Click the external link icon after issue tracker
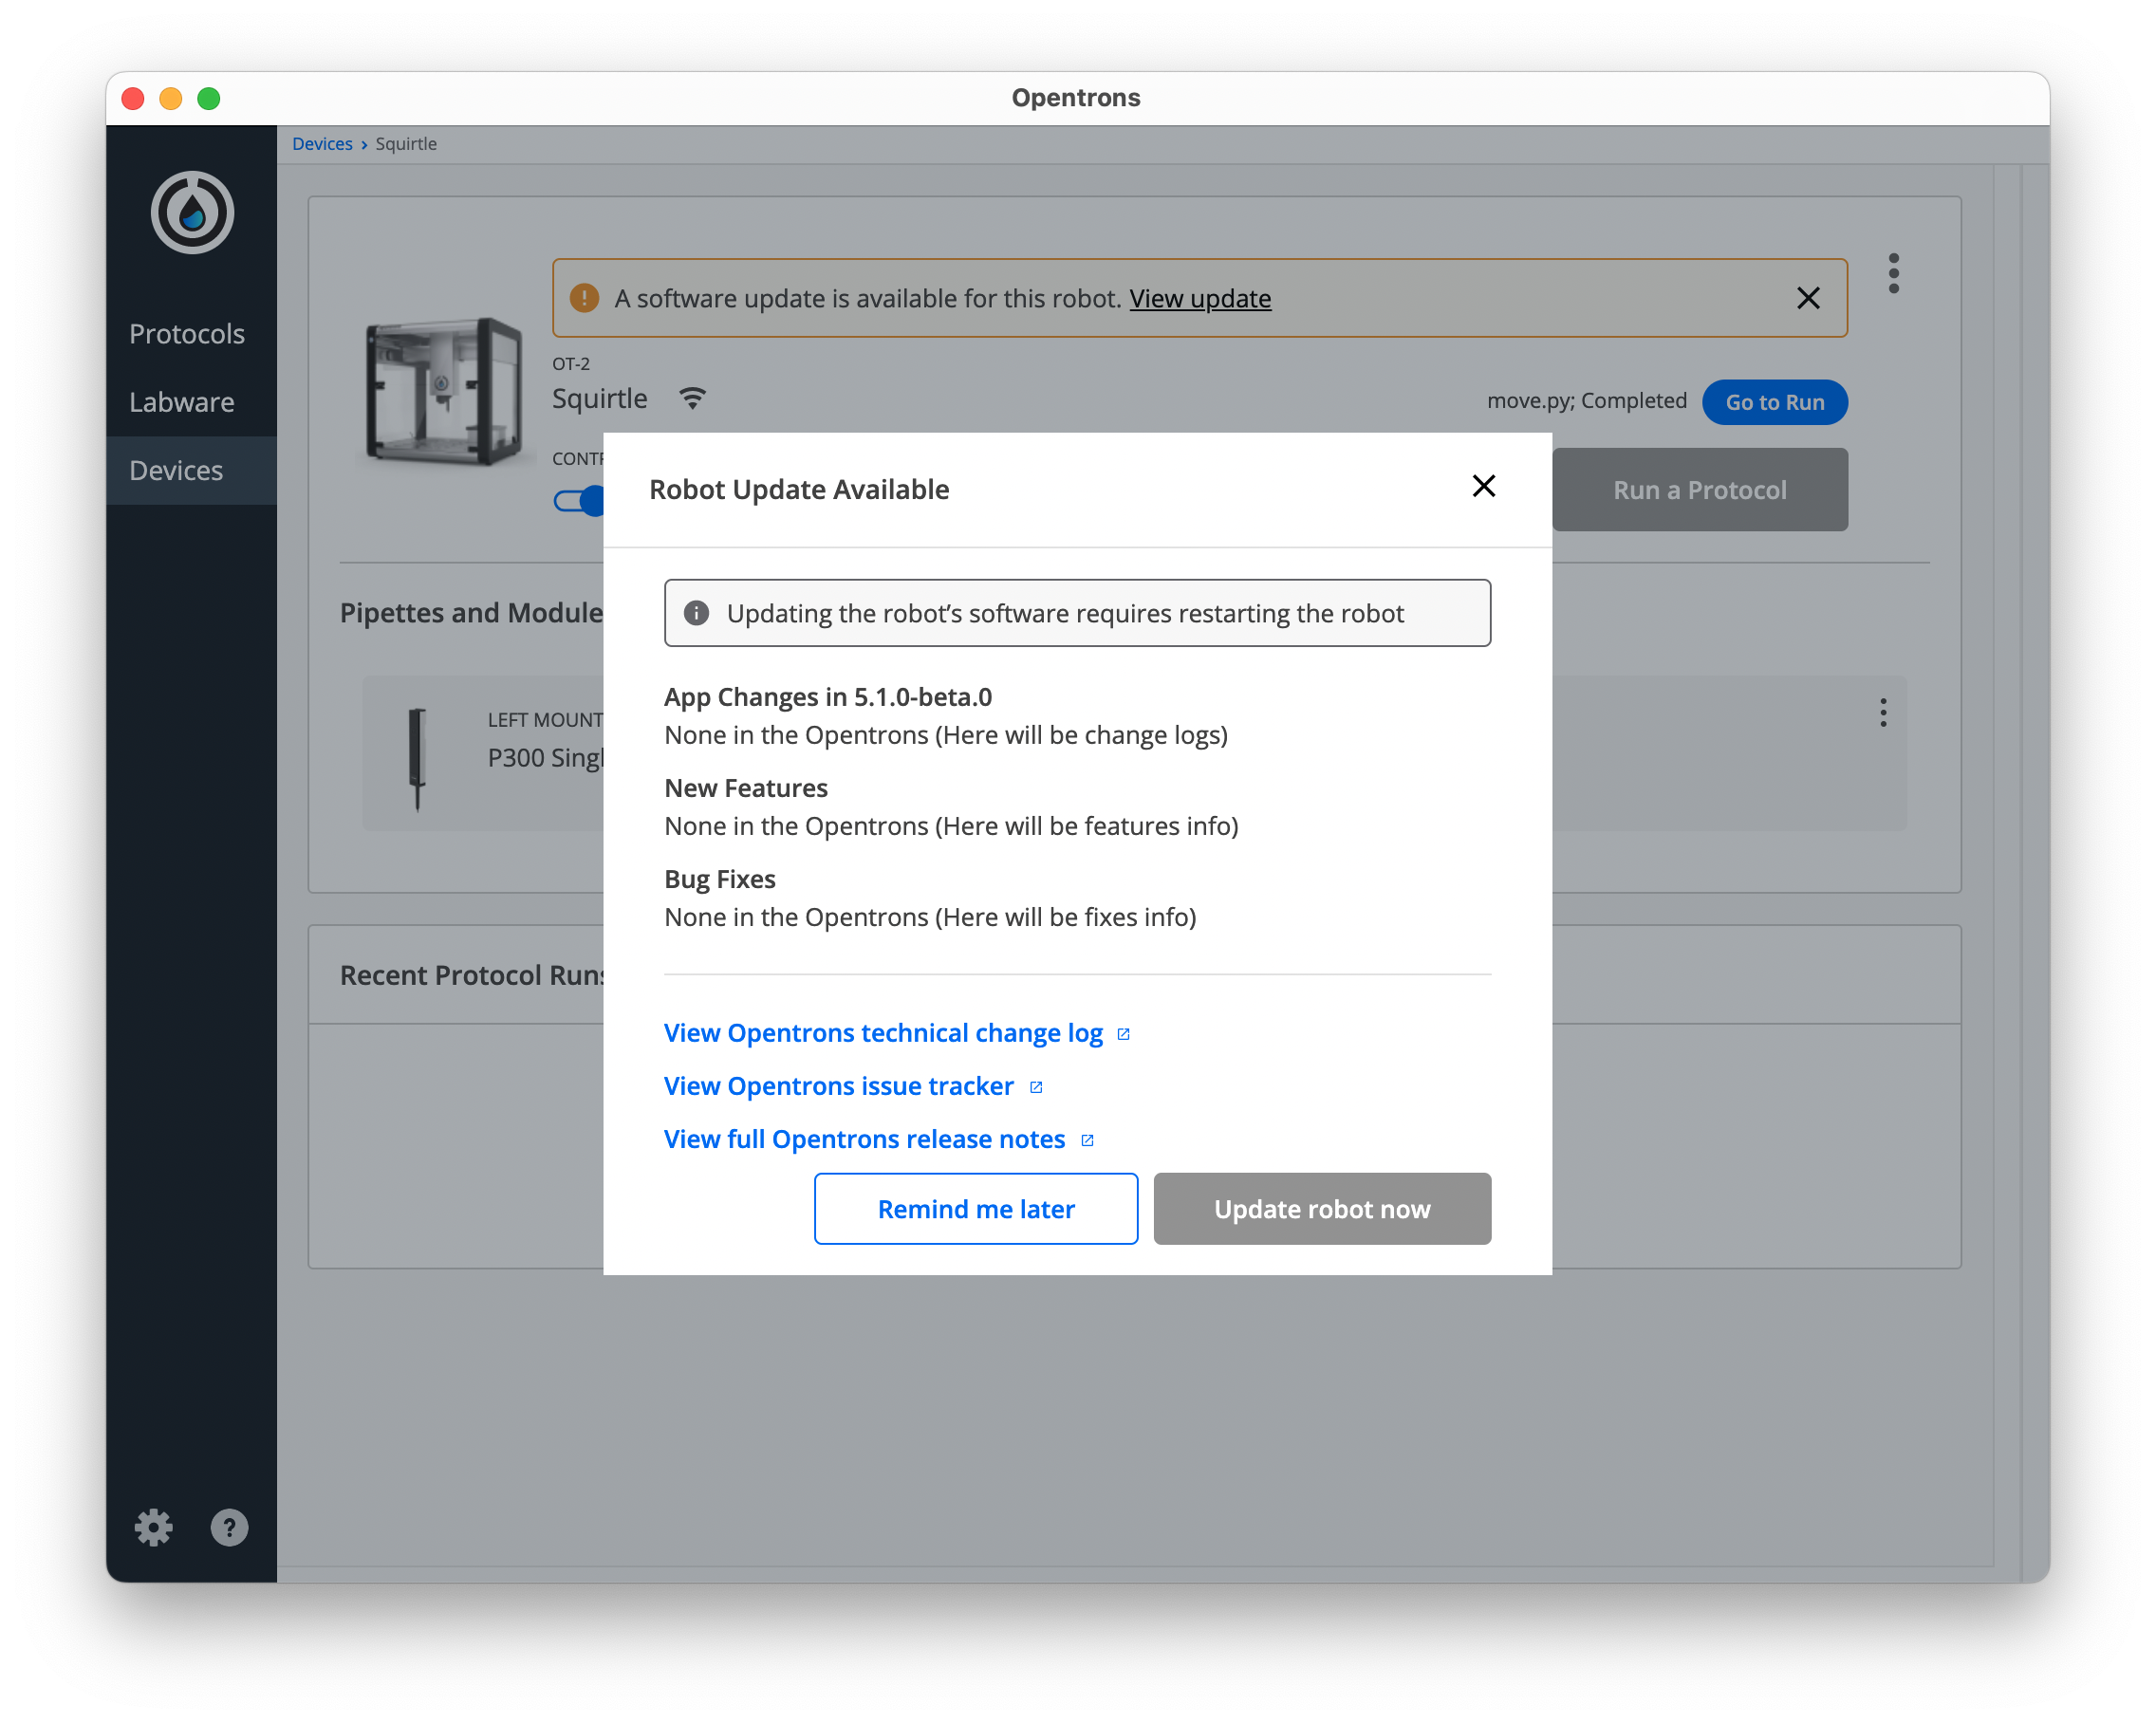The height and width of the screenshot is (1723, 2156). [1036, 1087]
